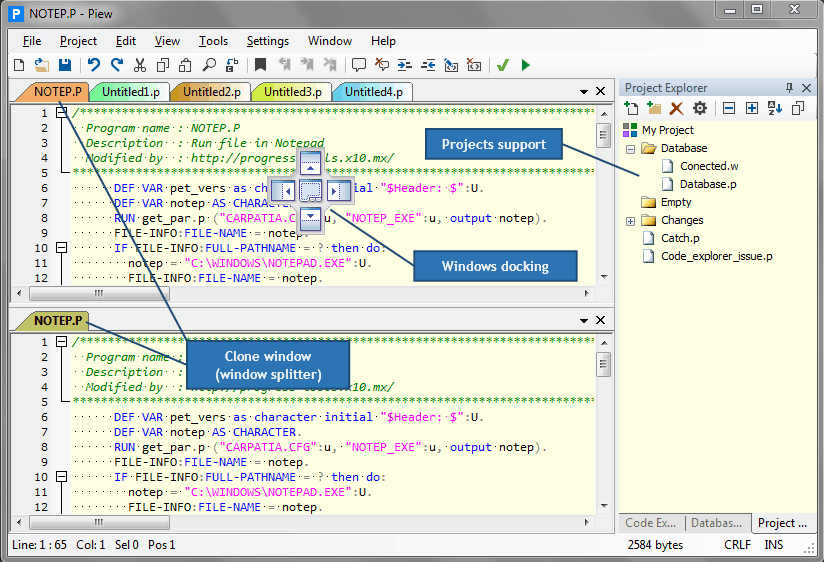
Task: Click the code tag with red X icon
Action: pyautogui.click(x=474, y=65)
